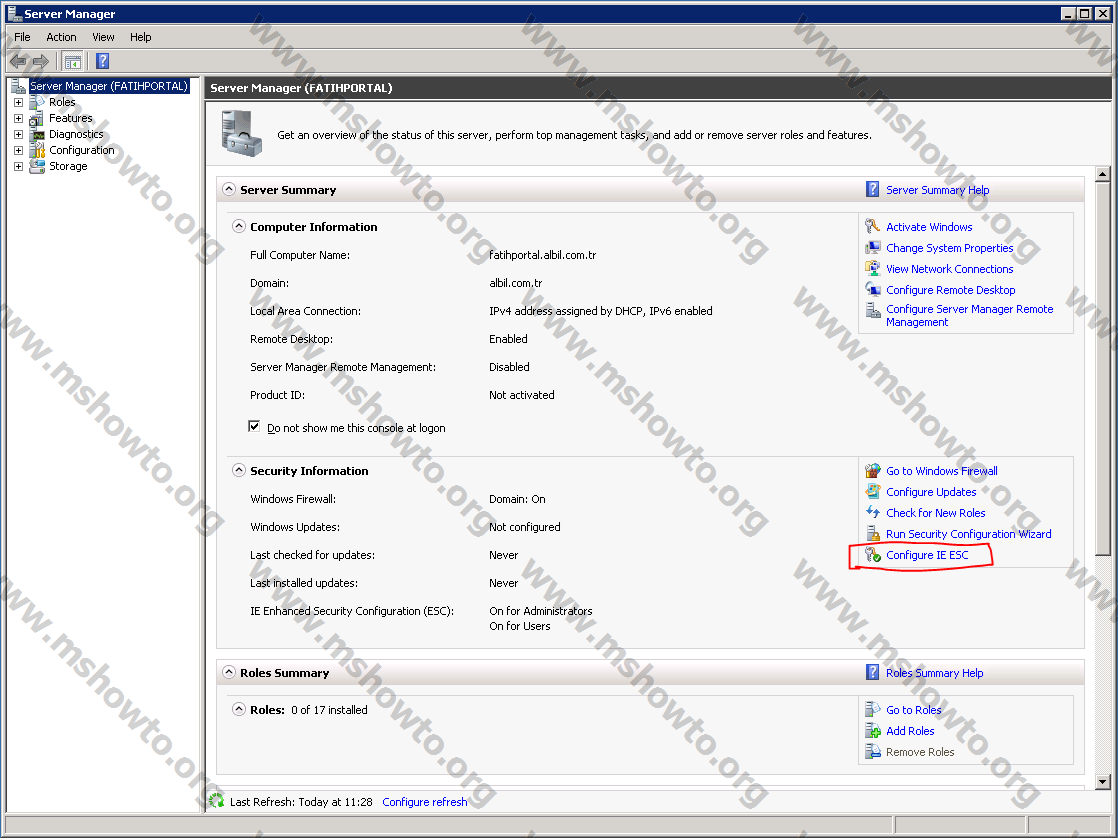The image size is (1118, 838).
Task: Expand the Diagnostics tree node
Action: coord(19,134)
